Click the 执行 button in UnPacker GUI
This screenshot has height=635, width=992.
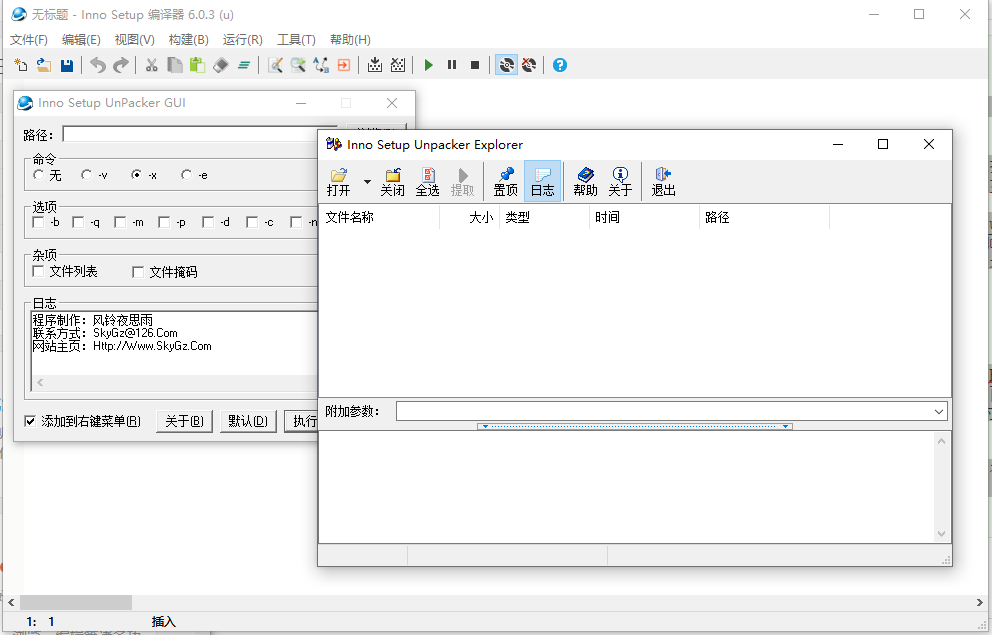[302, 421]
